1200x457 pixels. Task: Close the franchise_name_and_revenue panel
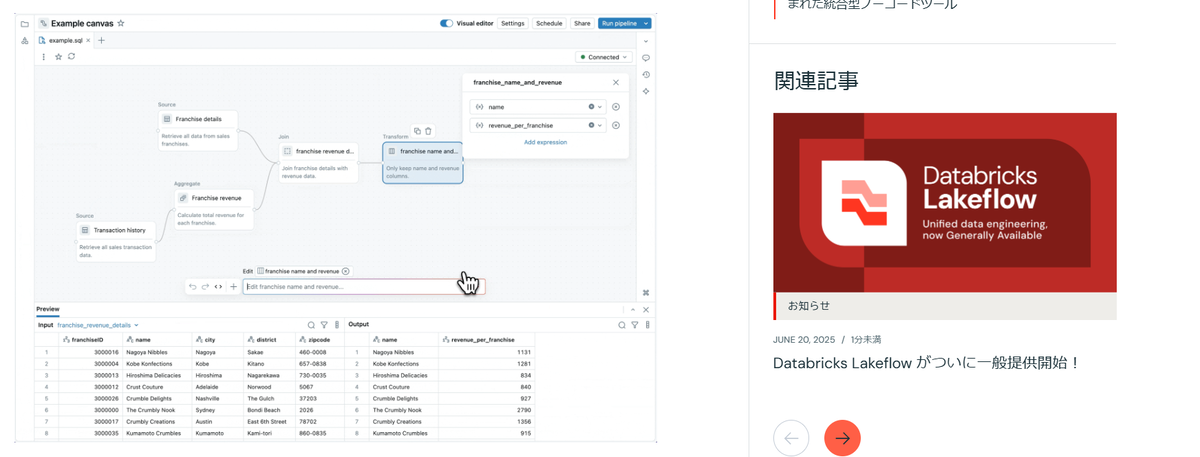click(x=616, y=83)
